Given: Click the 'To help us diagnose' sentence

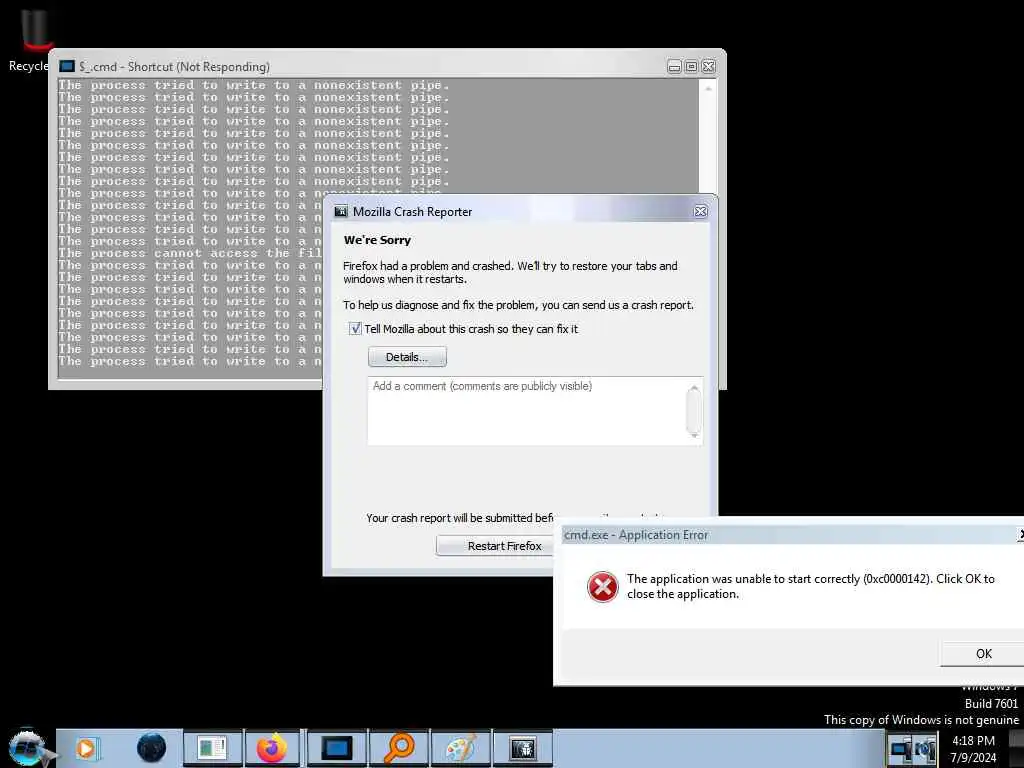Looking at the screenshot, I should point(519,305).
